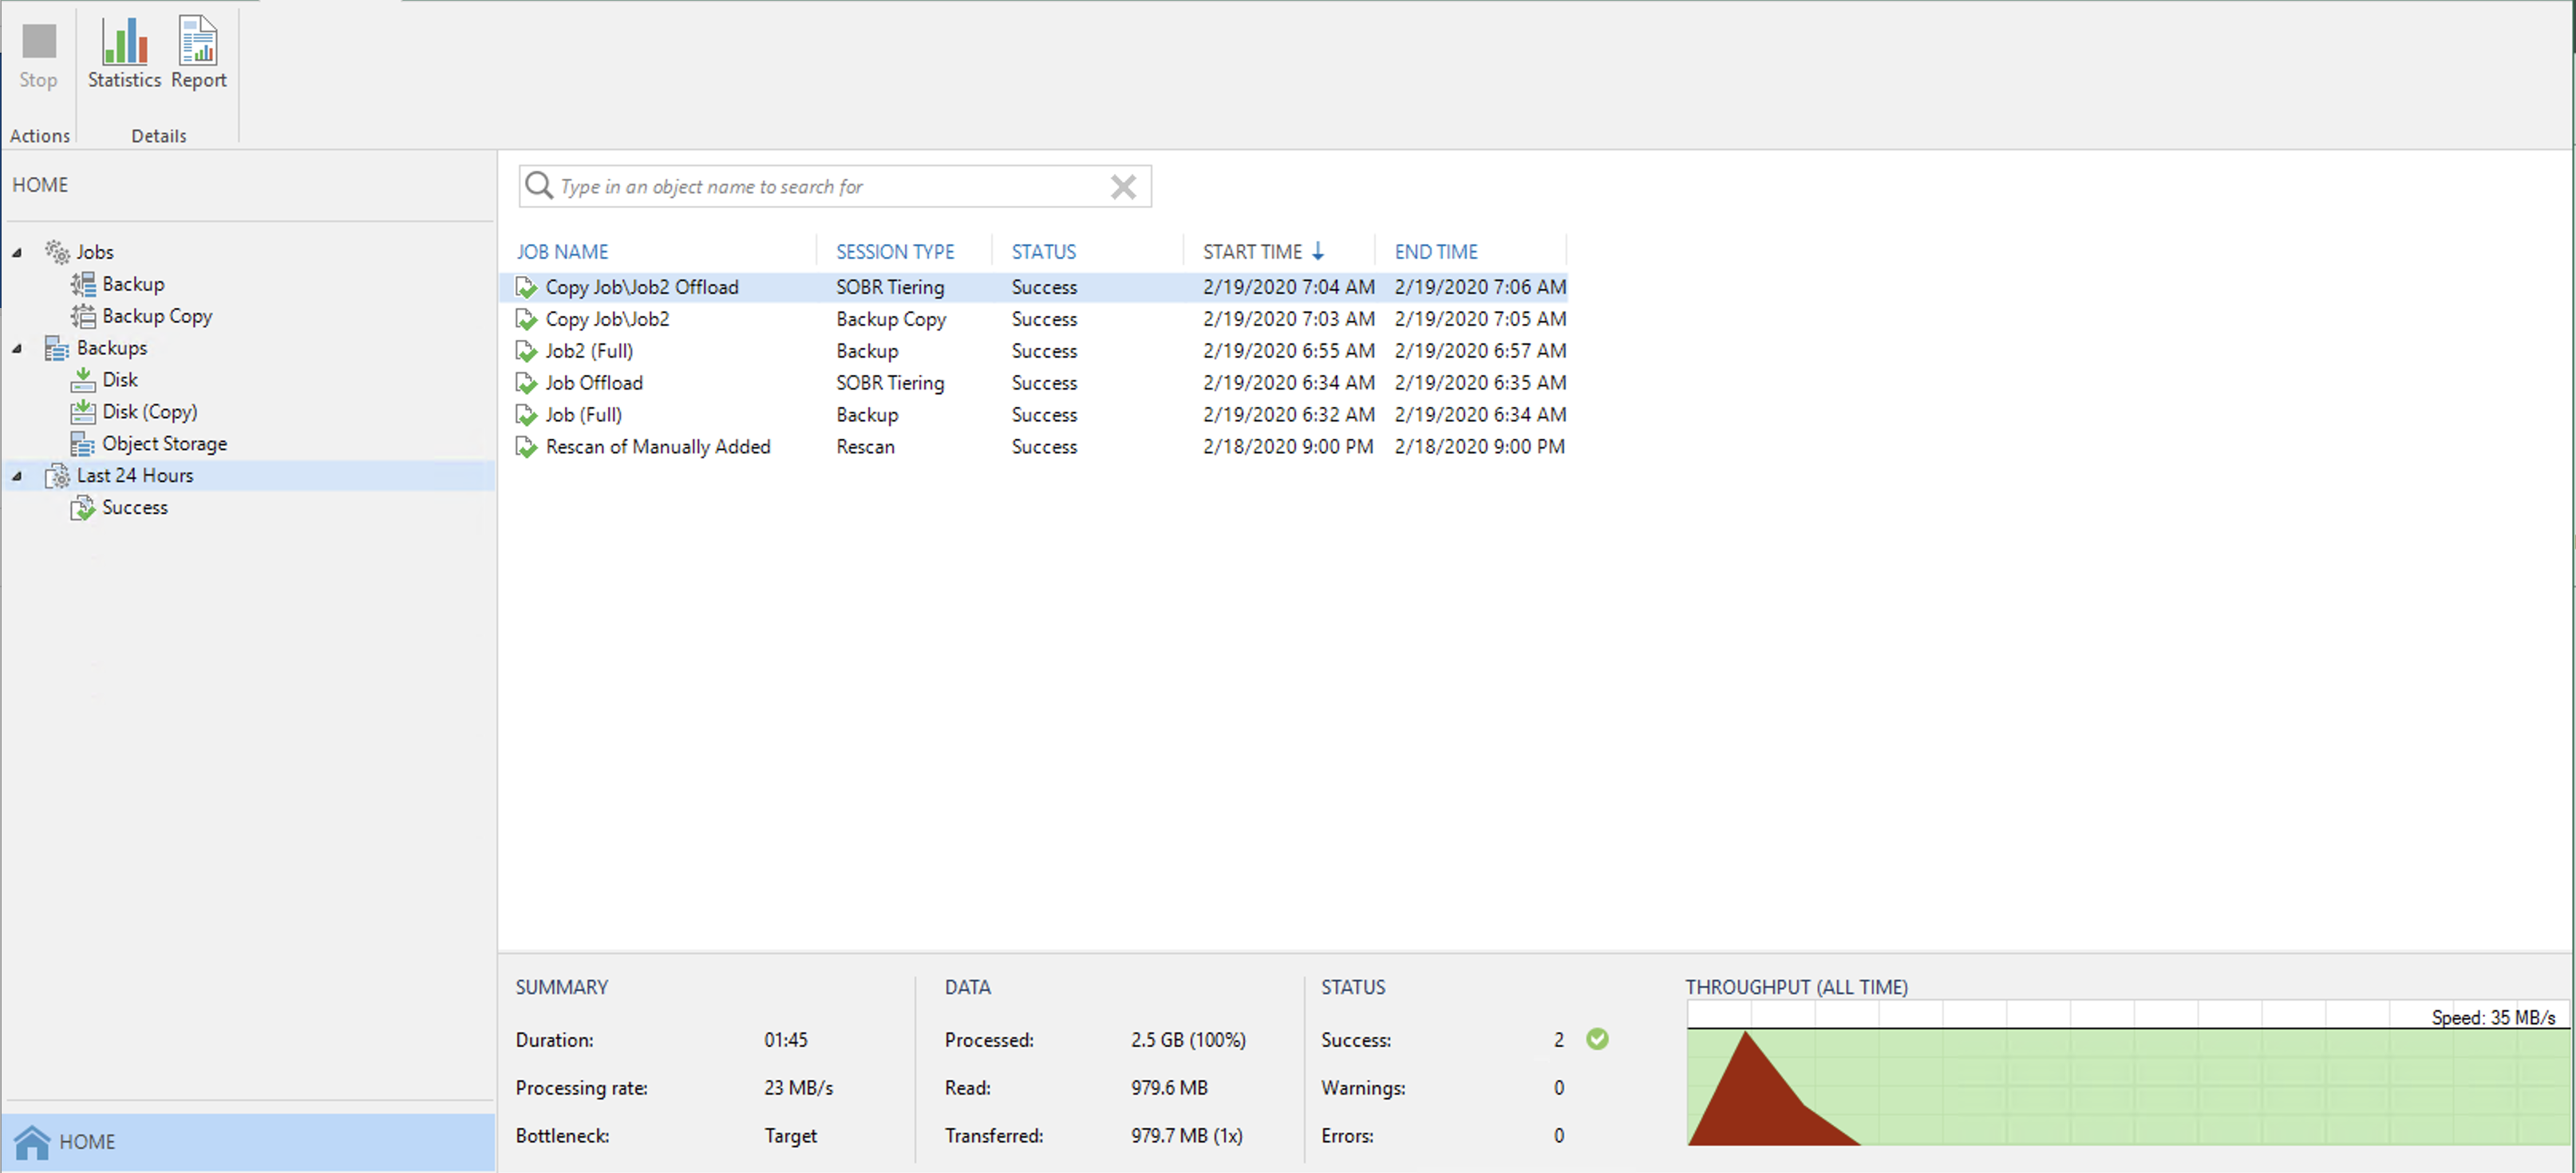This screenshot has height=1173, width=2576.
Task: Sort by END TIME column
Action: tap(1436, 252)
